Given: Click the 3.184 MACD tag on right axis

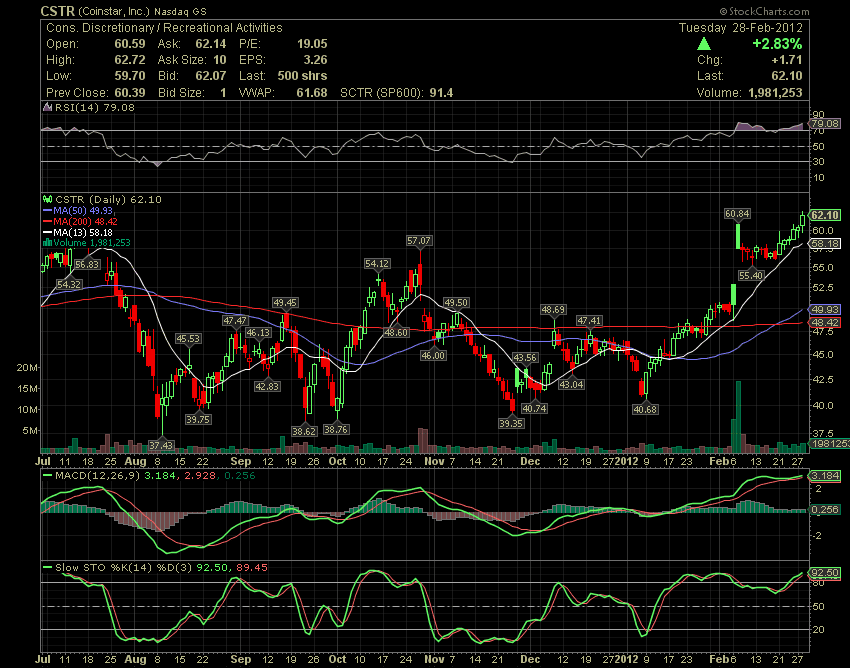Looking at the screenshot, I should point(825,476).
